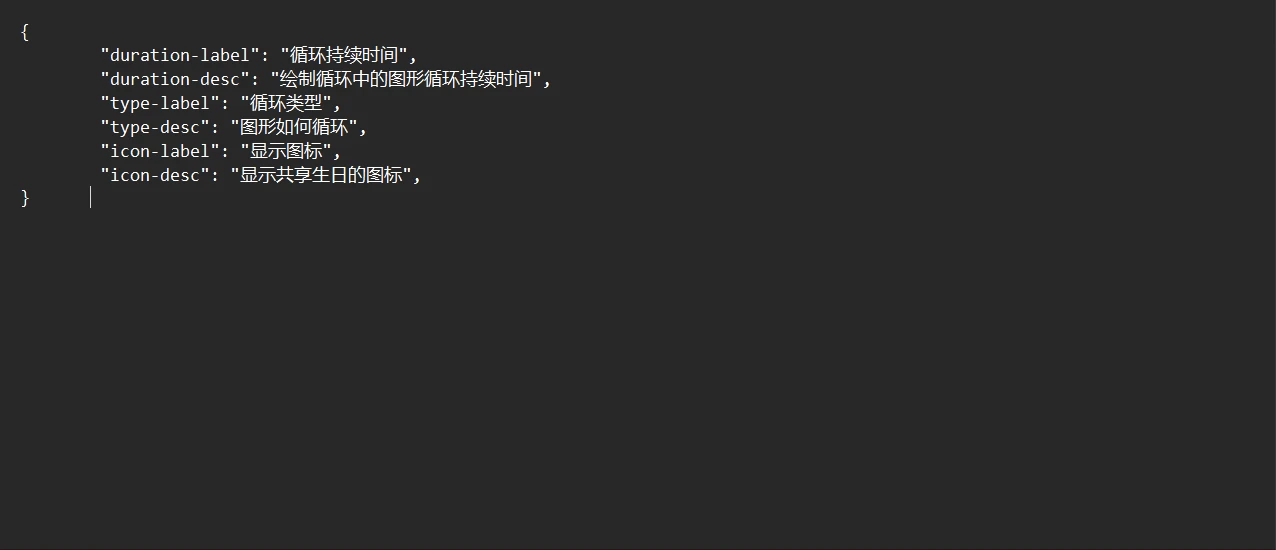Click the text cursor after the closing brace

coord(90,198)
